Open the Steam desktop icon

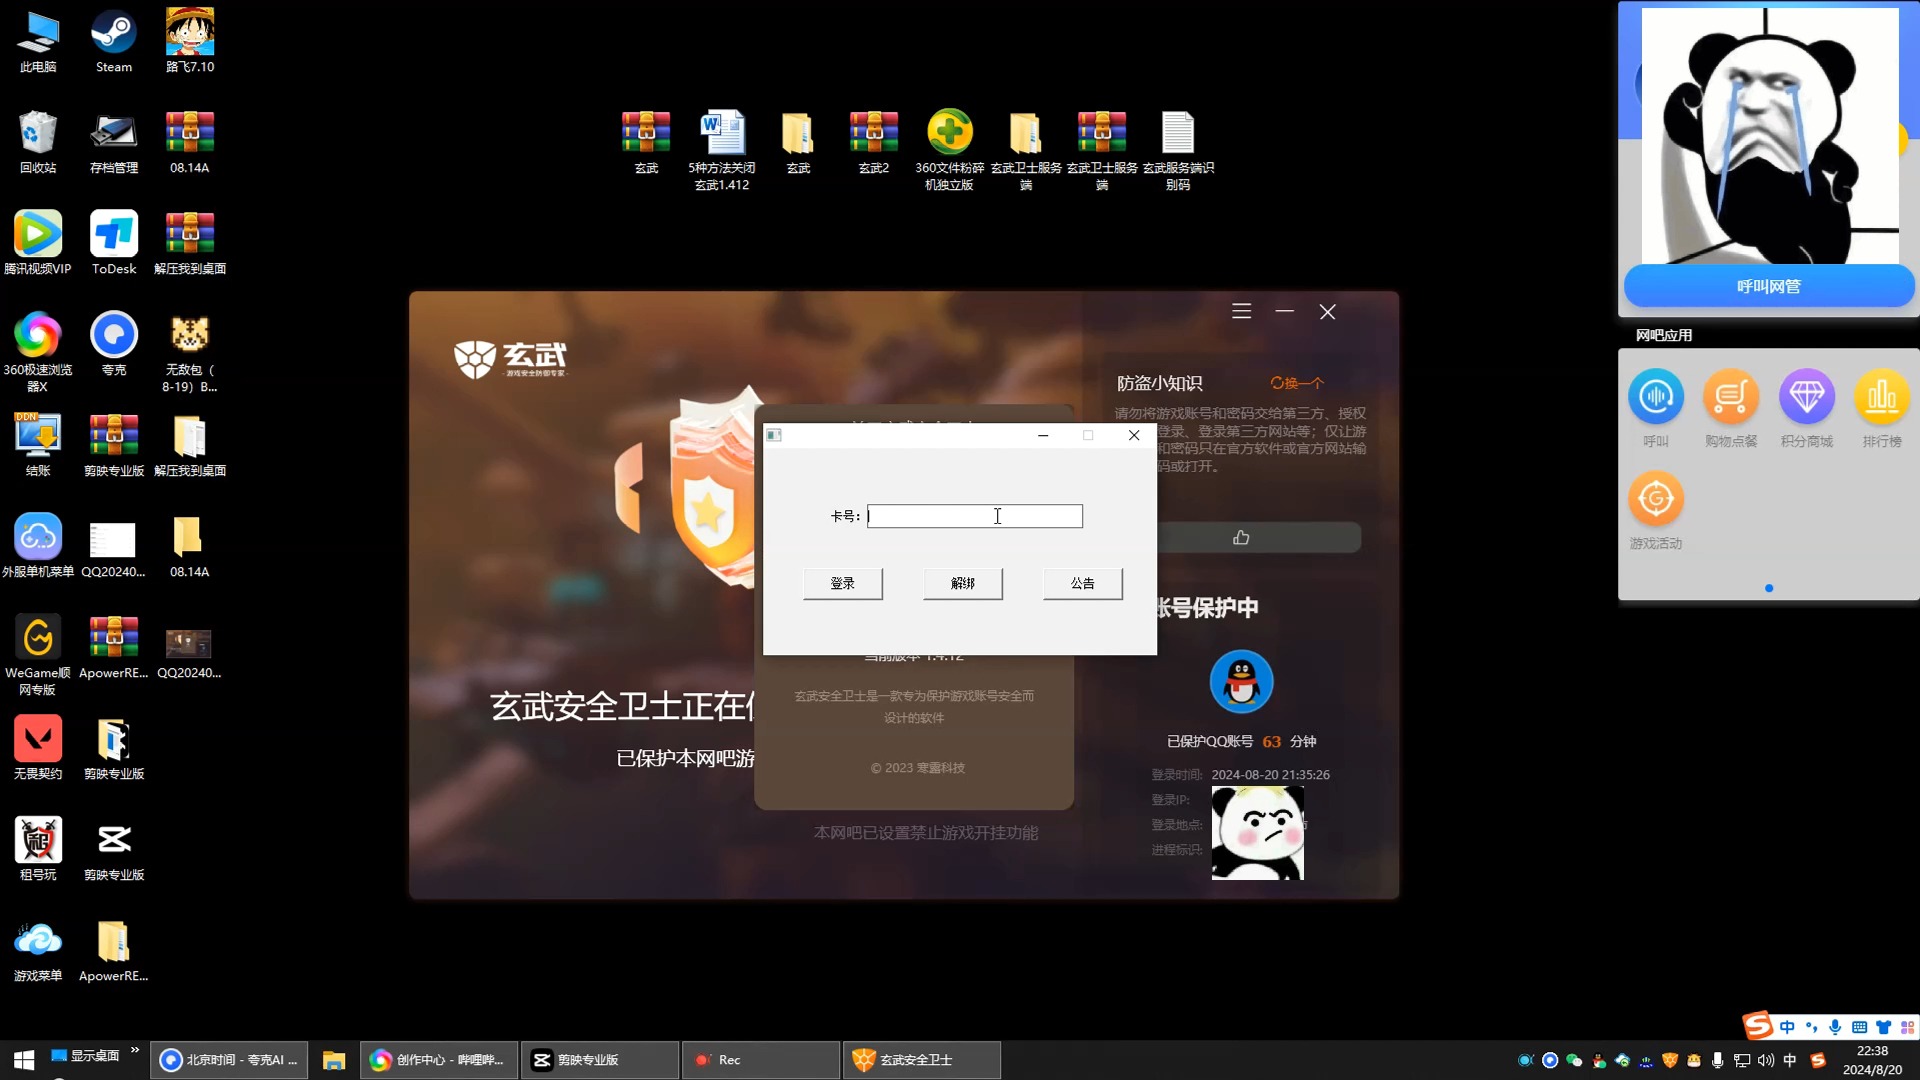point(114,42)
